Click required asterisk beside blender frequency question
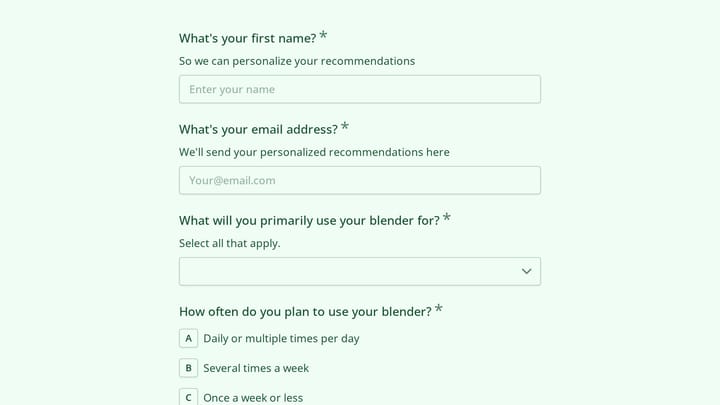Viewport: 720px width, 405px height. point(439,308)
